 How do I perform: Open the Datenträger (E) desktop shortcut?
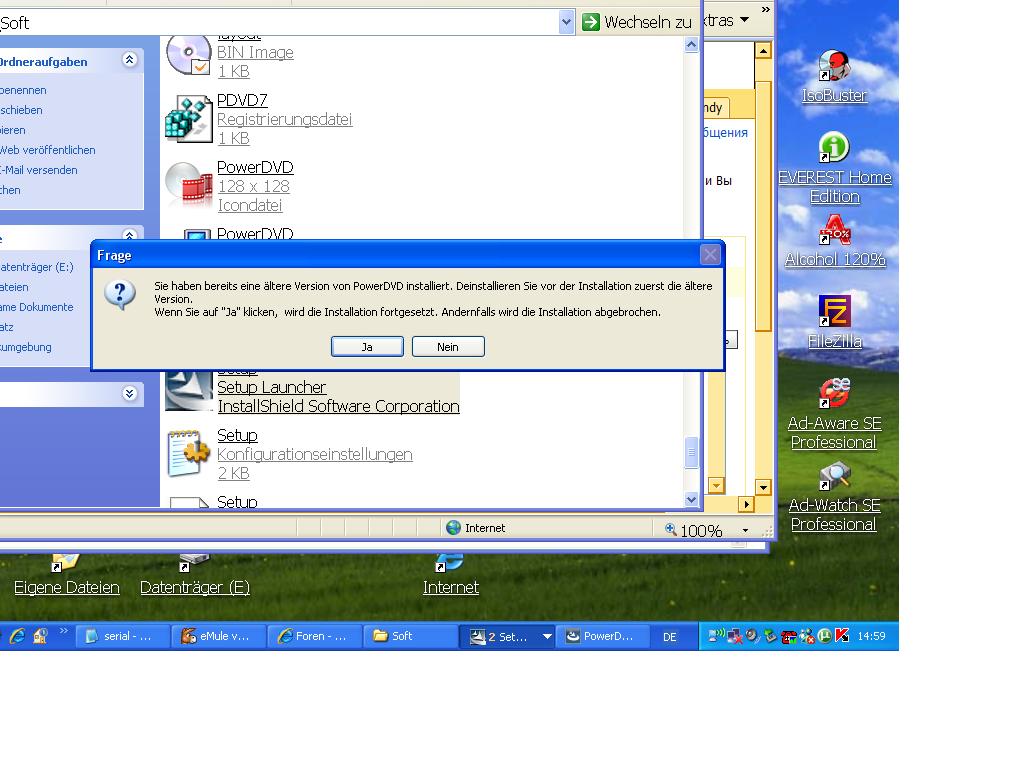click(x=195, y=575)
